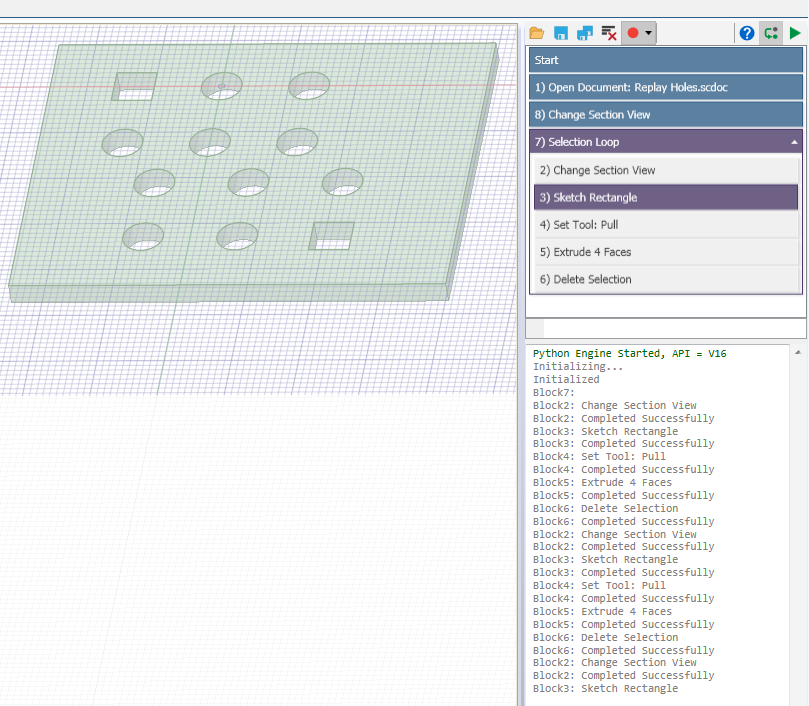Click the script command input field
Screen dimensions: 809x706
(674, 328)
